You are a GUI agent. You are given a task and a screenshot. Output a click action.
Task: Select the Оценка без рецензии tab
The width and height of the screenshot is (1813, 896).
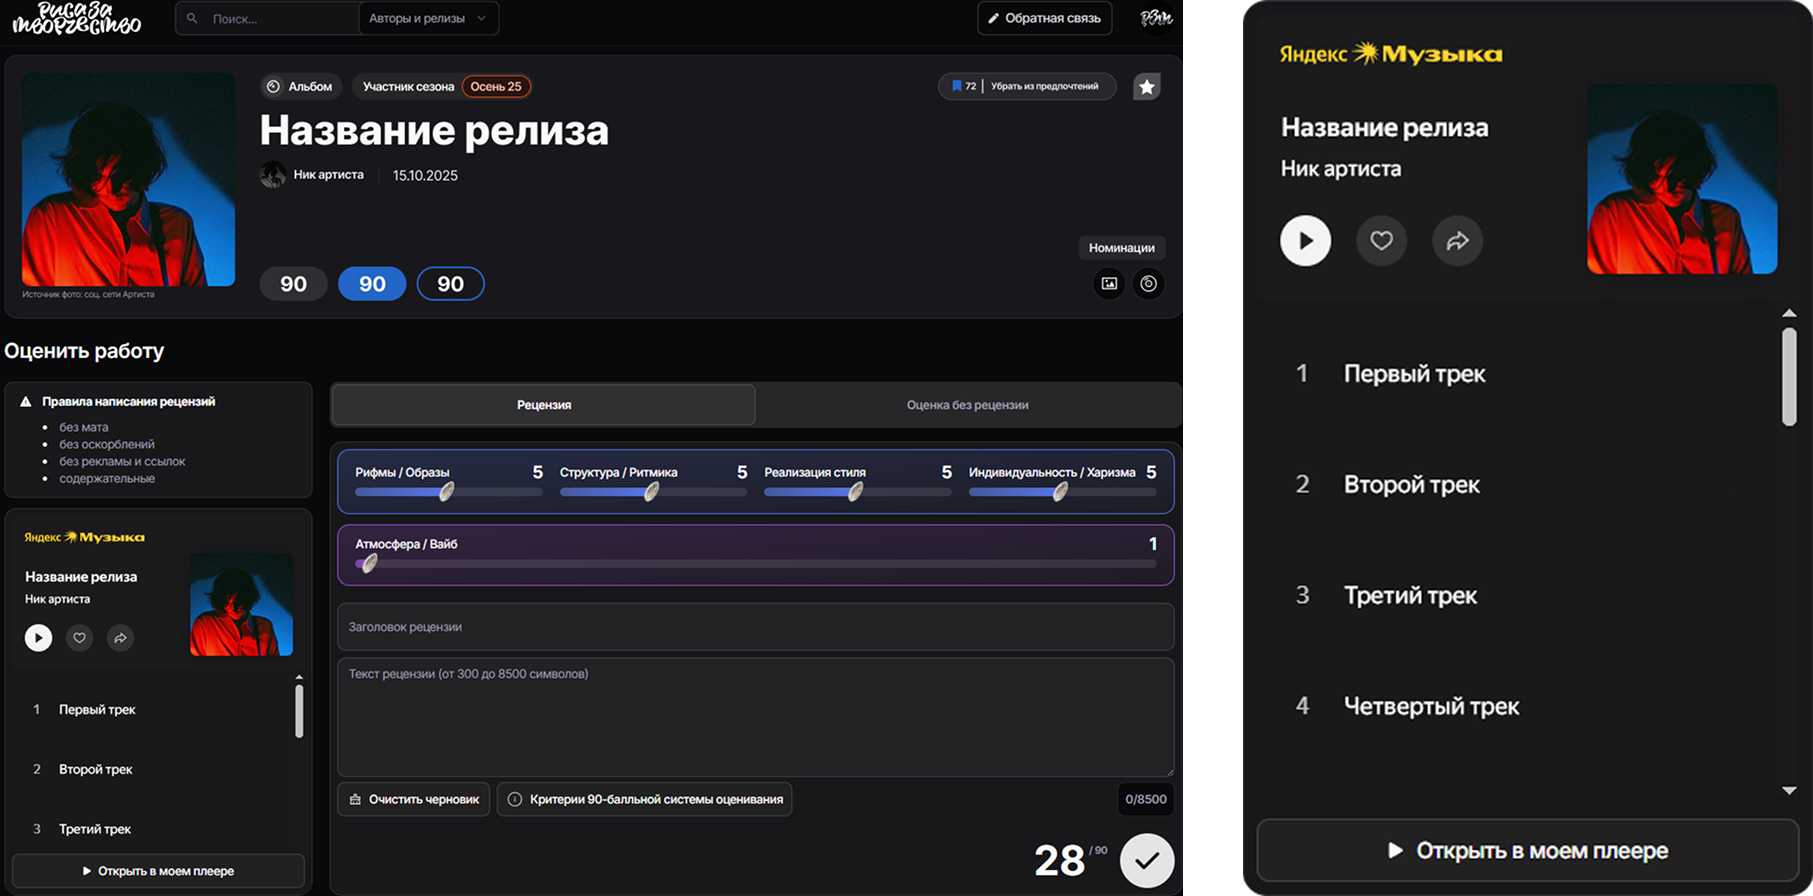pos(967,405)
